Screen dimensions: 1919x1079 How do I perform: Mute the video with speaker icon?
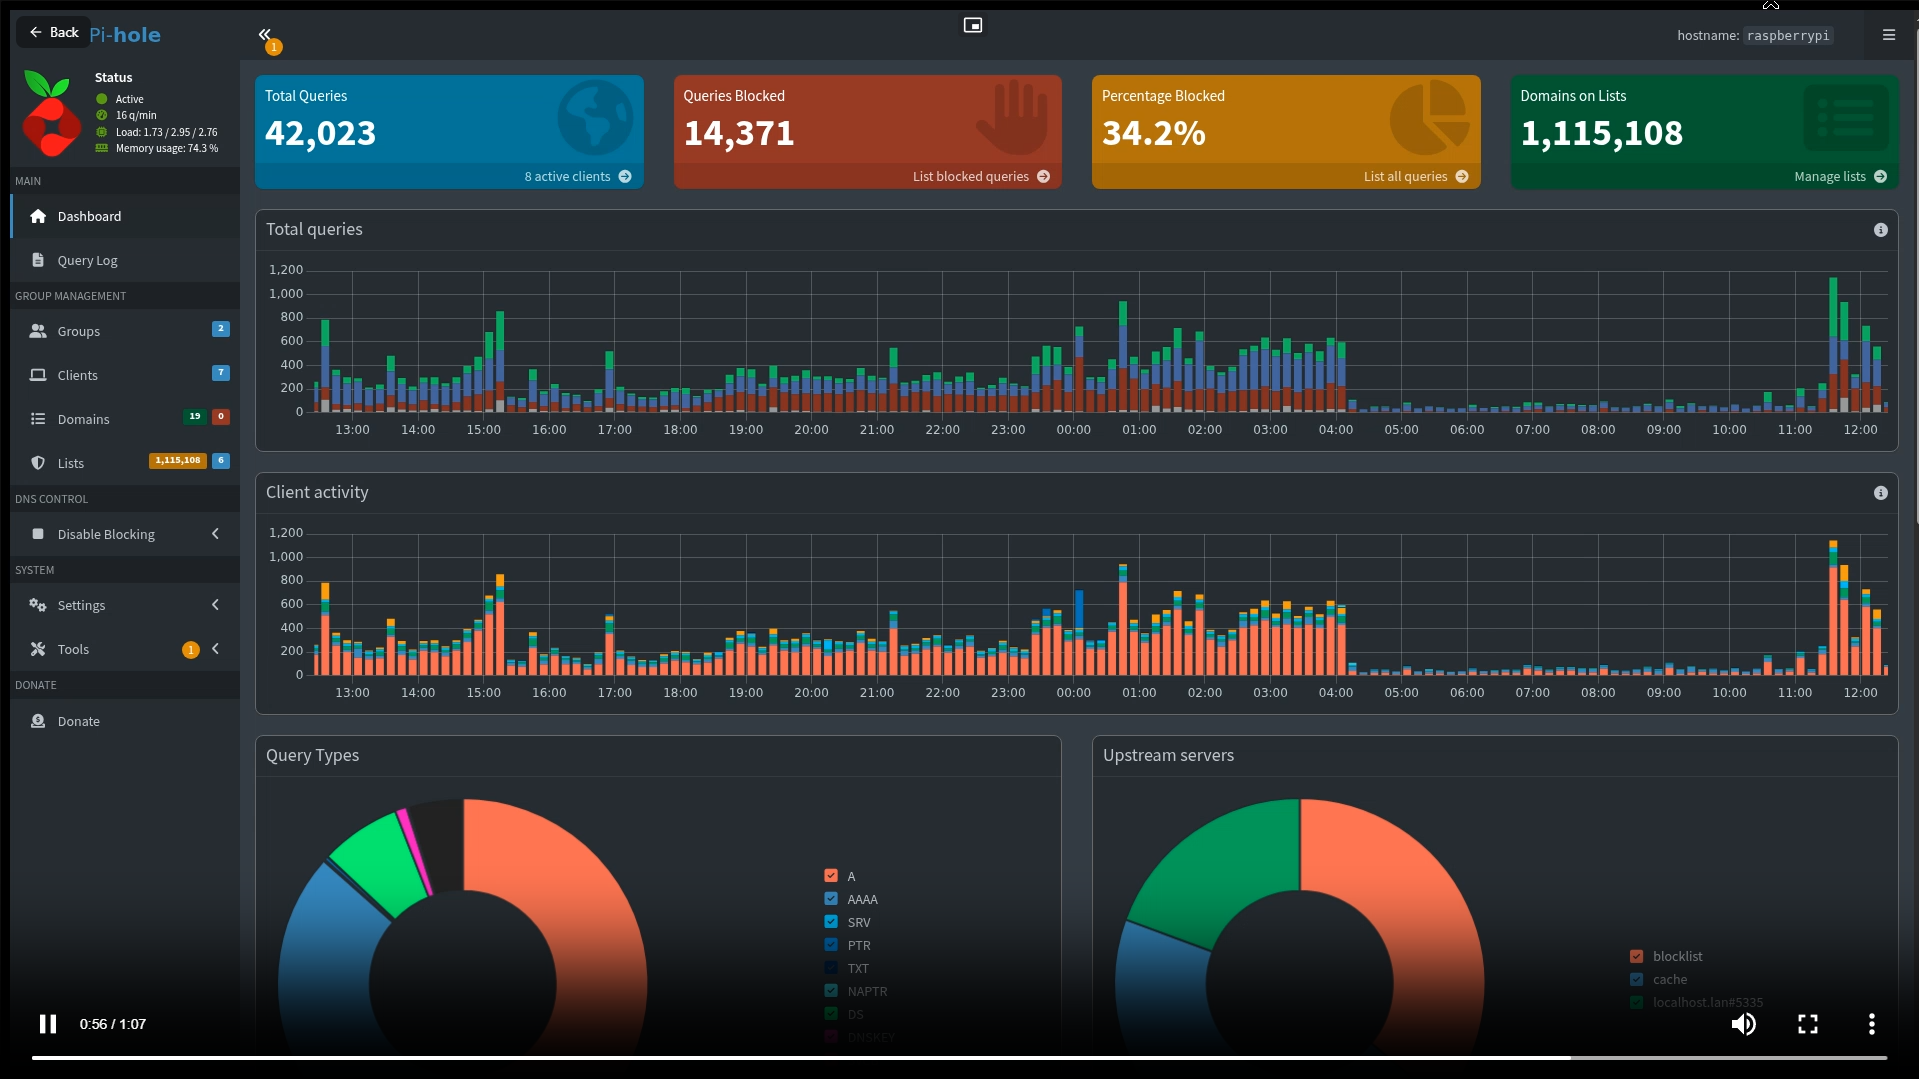(x=1743, y=1023)
